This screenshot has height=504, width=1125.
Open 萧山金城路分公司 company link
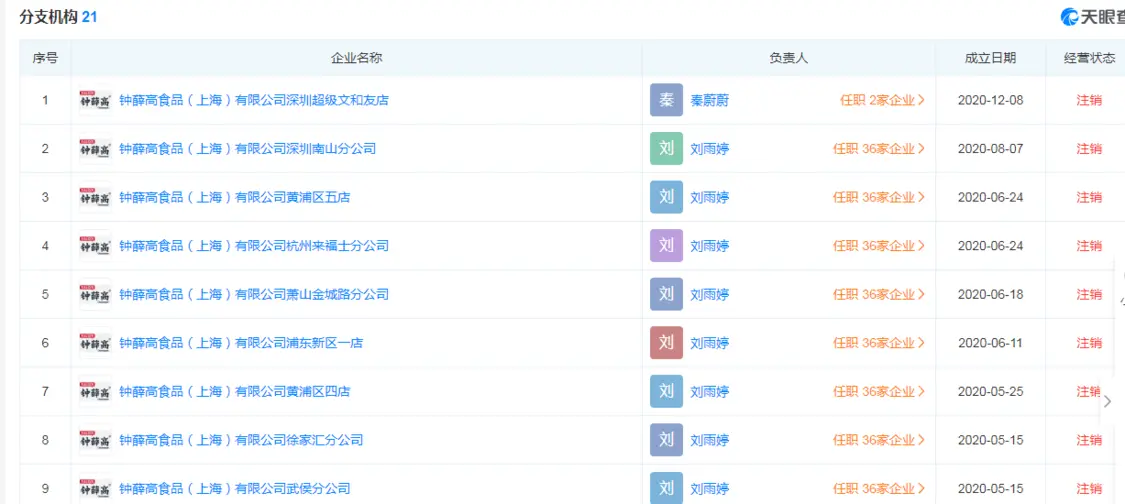(253, 294)
